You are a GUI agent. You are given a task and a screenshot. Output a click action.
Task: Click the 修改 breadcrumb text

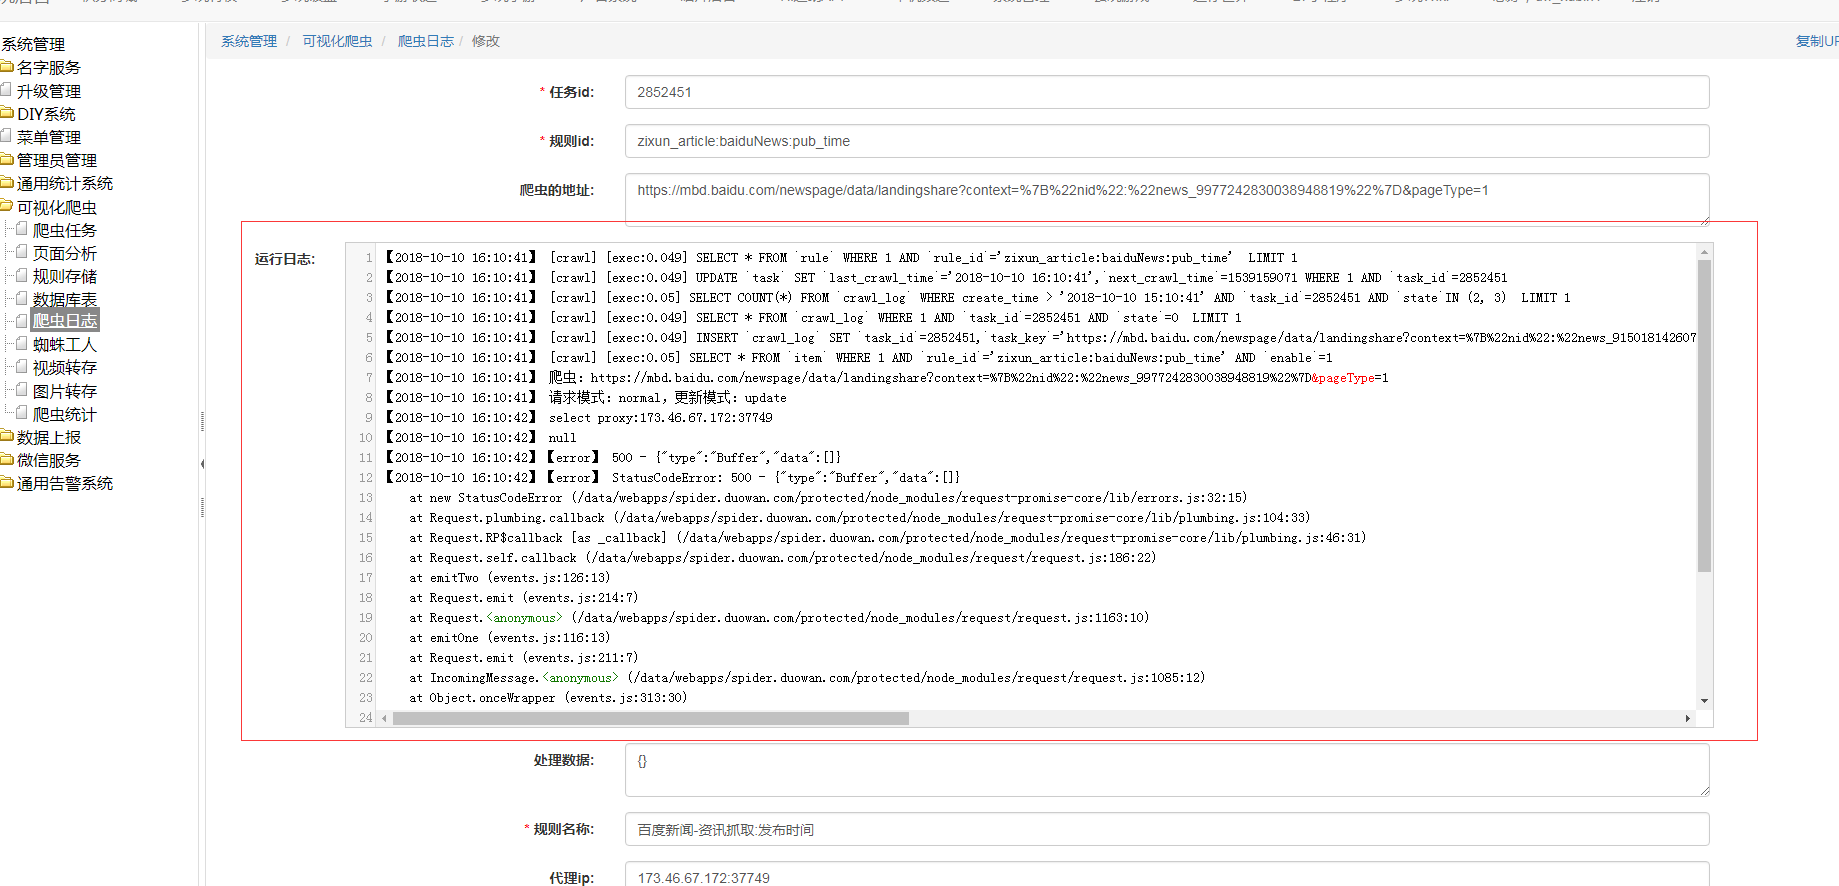(486, 41)
